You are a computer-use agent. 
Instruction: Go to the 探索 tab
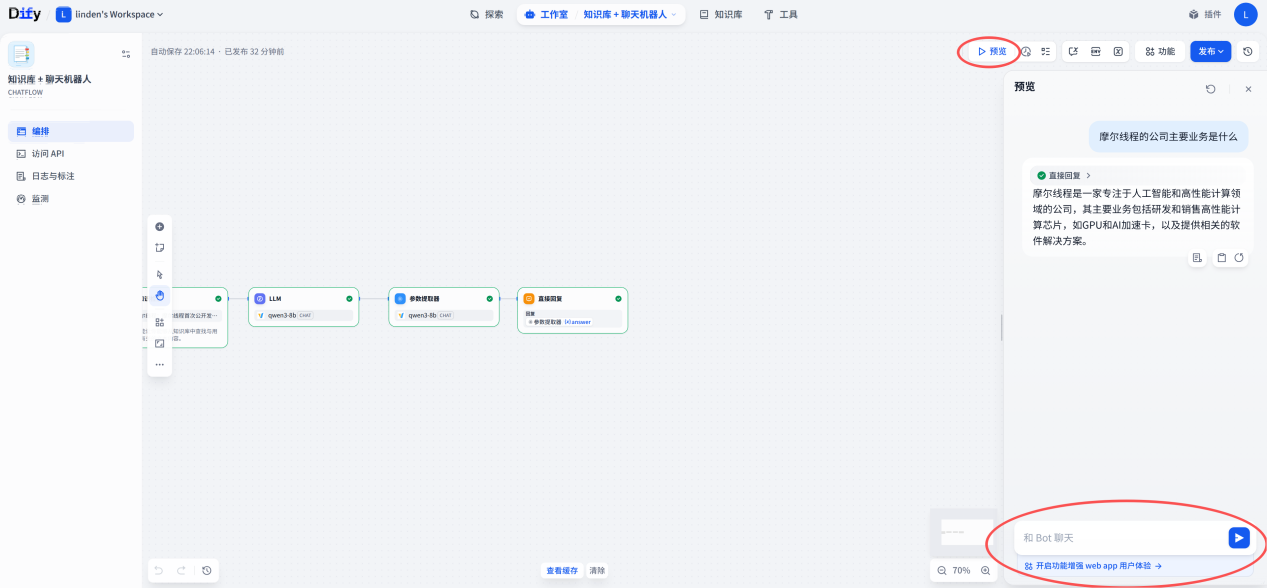point(486,15)
